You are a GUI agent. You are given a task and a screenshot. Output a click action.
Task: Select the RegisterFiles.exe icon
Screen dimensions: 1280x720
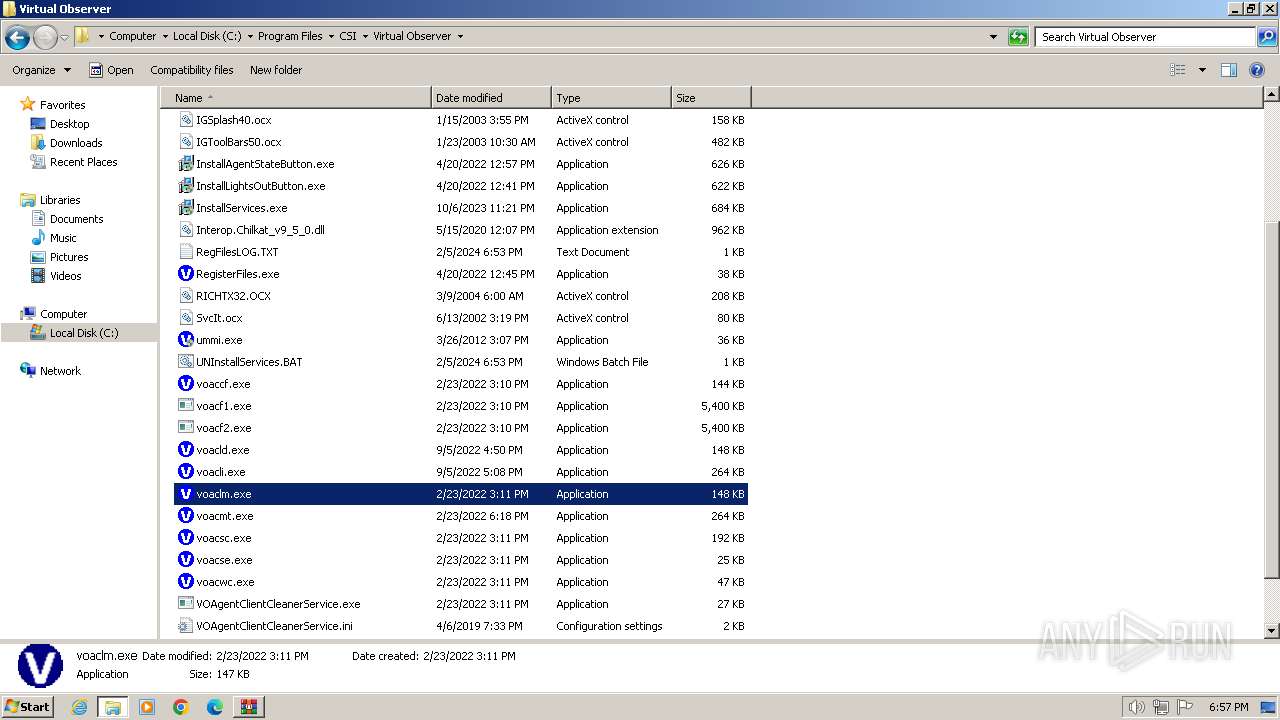(185, 274)
